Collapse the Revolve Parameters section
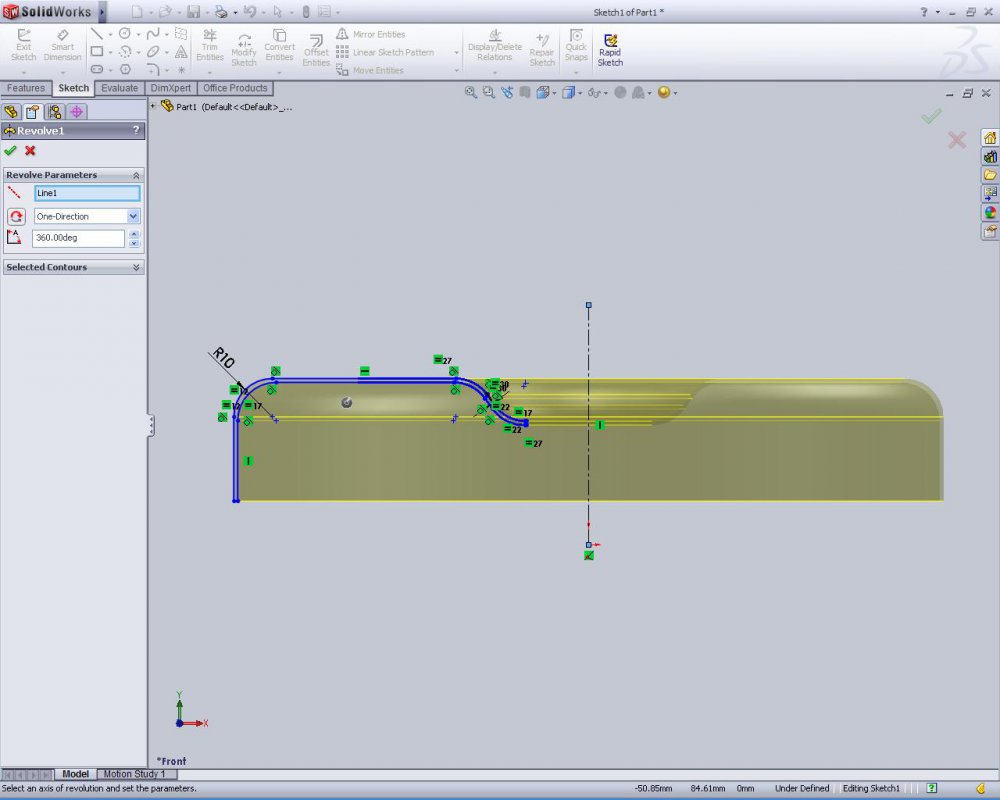Screen dimensions: 1000x800 136,175
